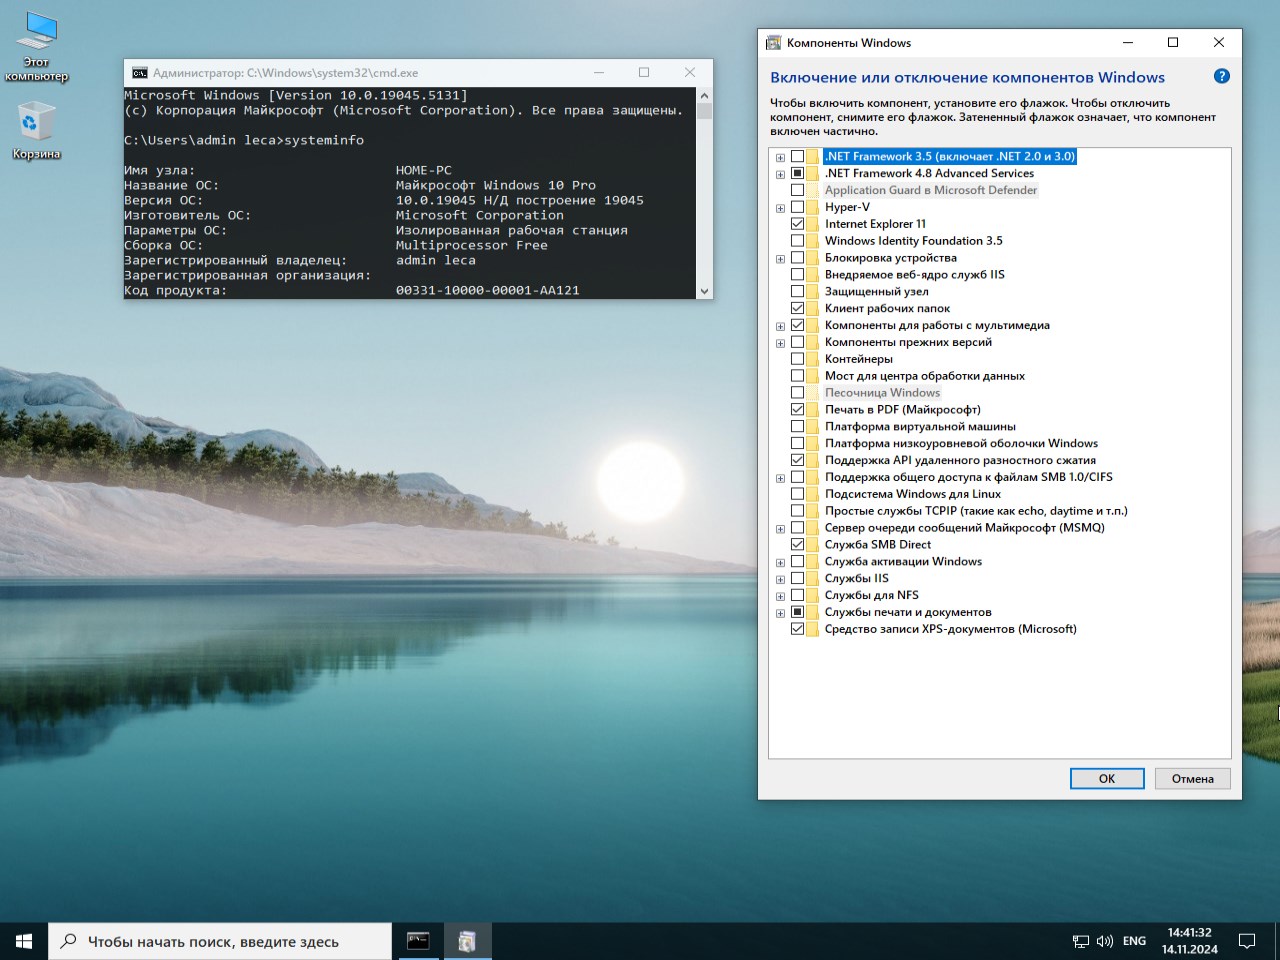Switch to cmd in the taskbar
This screenshot has height=960, width=1280.
[x=418, y=941]
